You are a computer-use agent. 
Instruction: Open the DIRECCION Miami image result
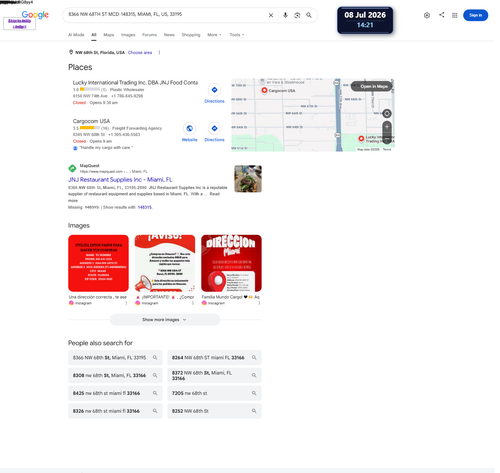231,263
